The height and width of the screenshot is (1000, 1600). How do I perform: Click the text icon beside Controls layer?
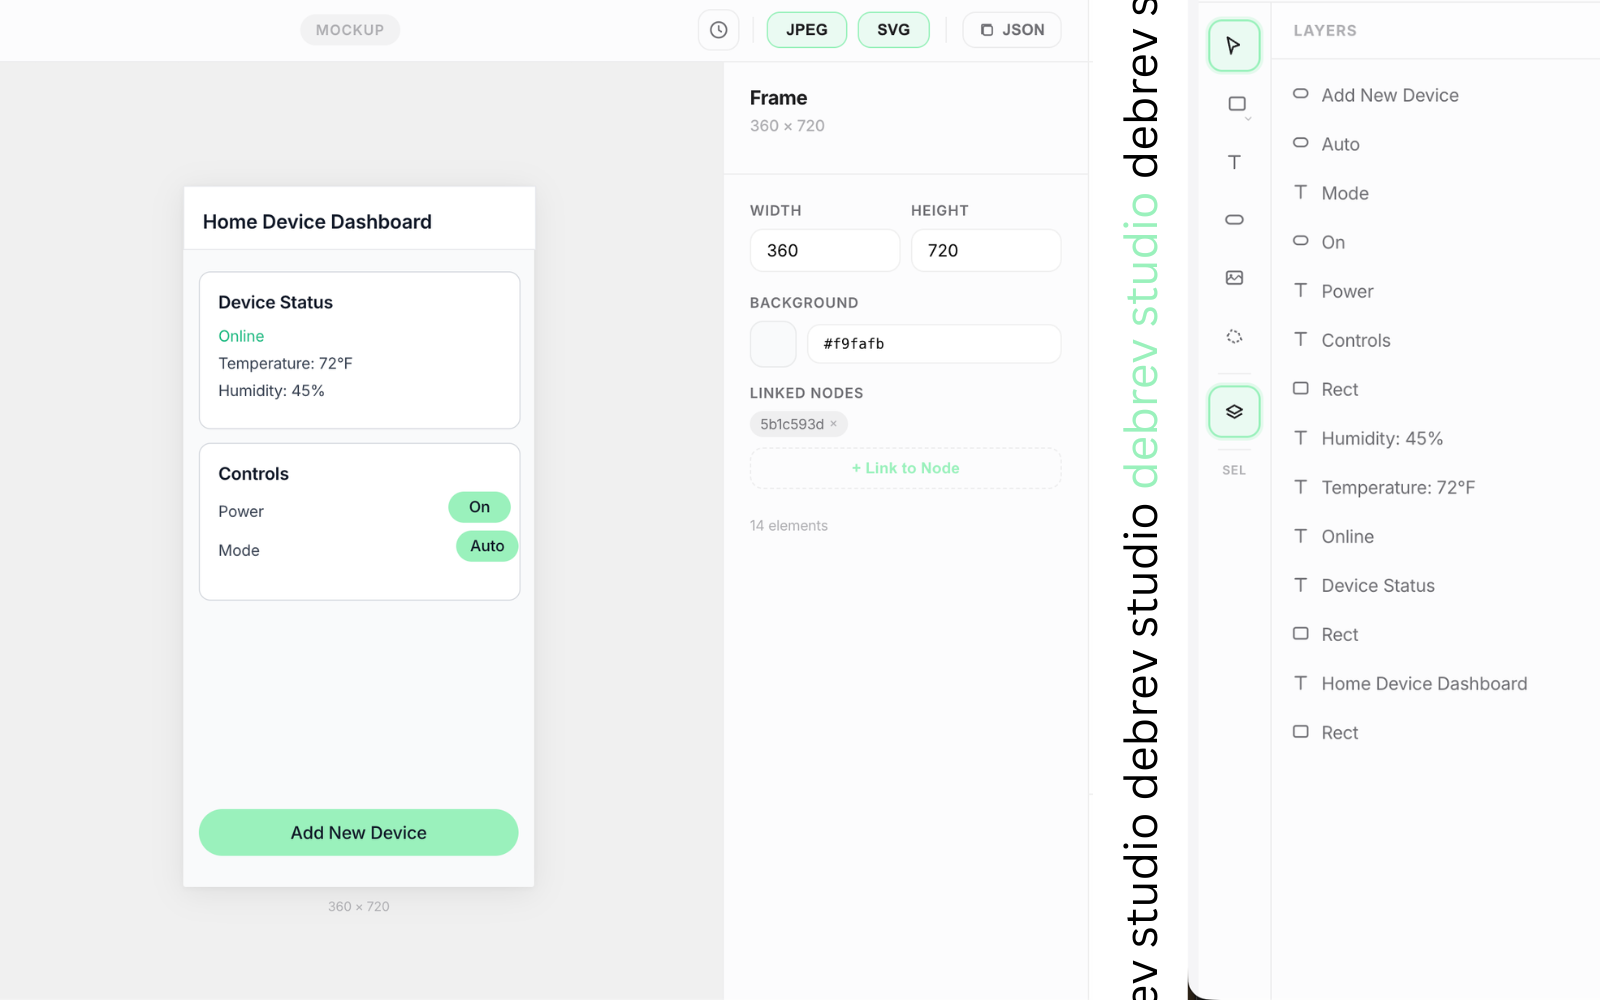[x=1300, y=339]
